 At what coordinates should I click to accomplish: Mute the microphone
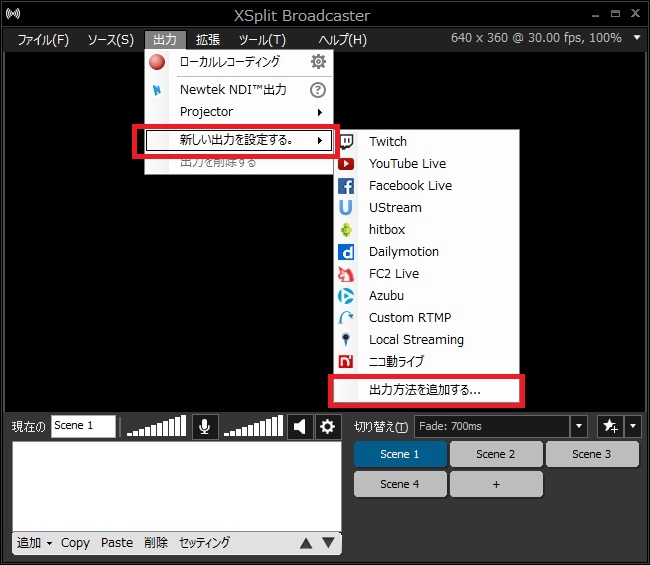pyautogui.click(x=204, y=426)
